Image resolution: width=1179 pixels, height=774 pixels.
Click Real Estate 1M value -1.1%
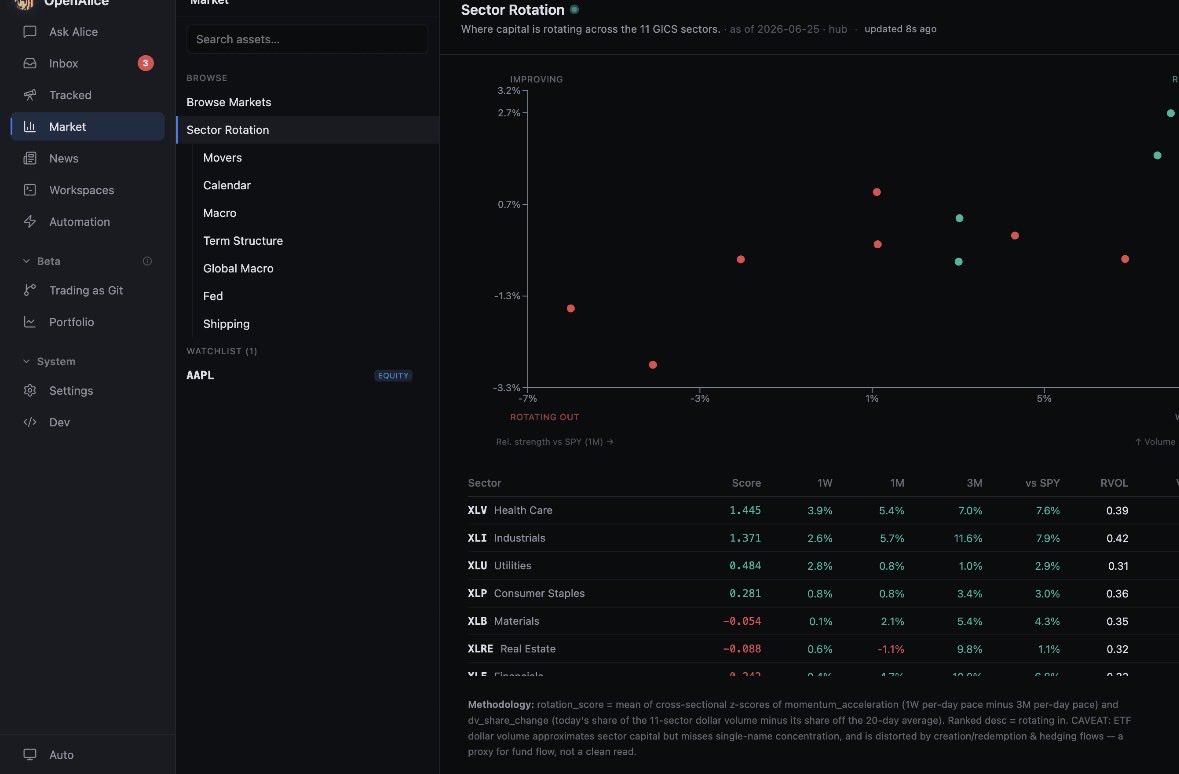click(891, 648)
